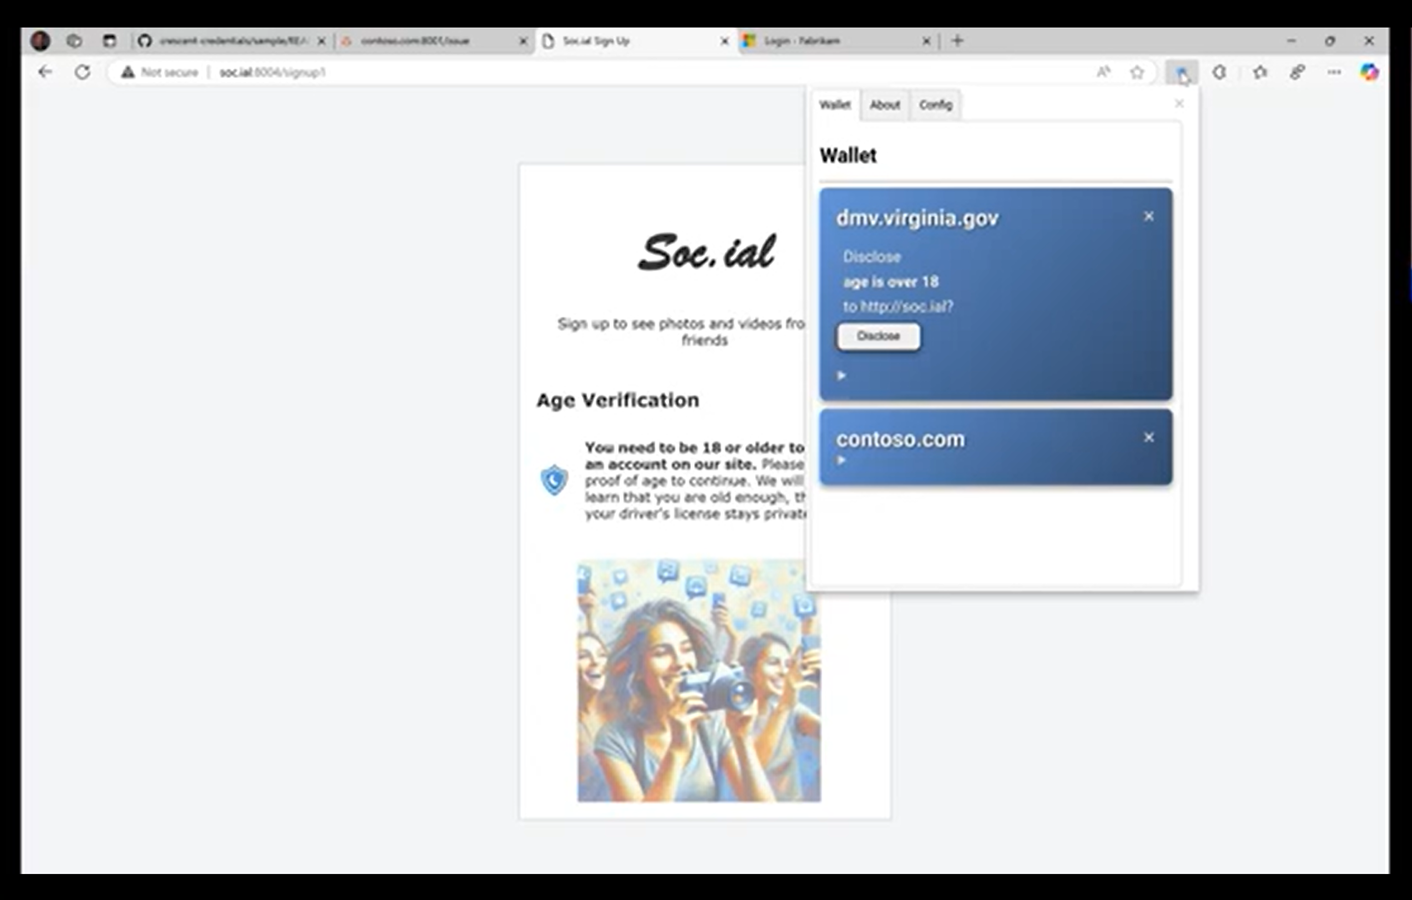Viewport: 1412px width, 900px height.
Task: Close the contoso.com:8001/issue tab
Action: 523,41
